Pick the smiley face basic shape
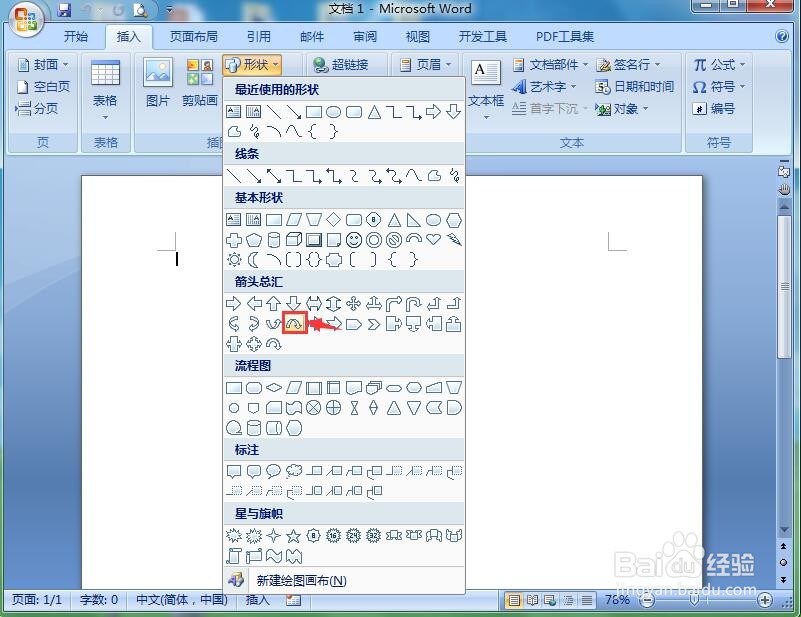This screenshot has height=617, width=801. tap(354, 240)
